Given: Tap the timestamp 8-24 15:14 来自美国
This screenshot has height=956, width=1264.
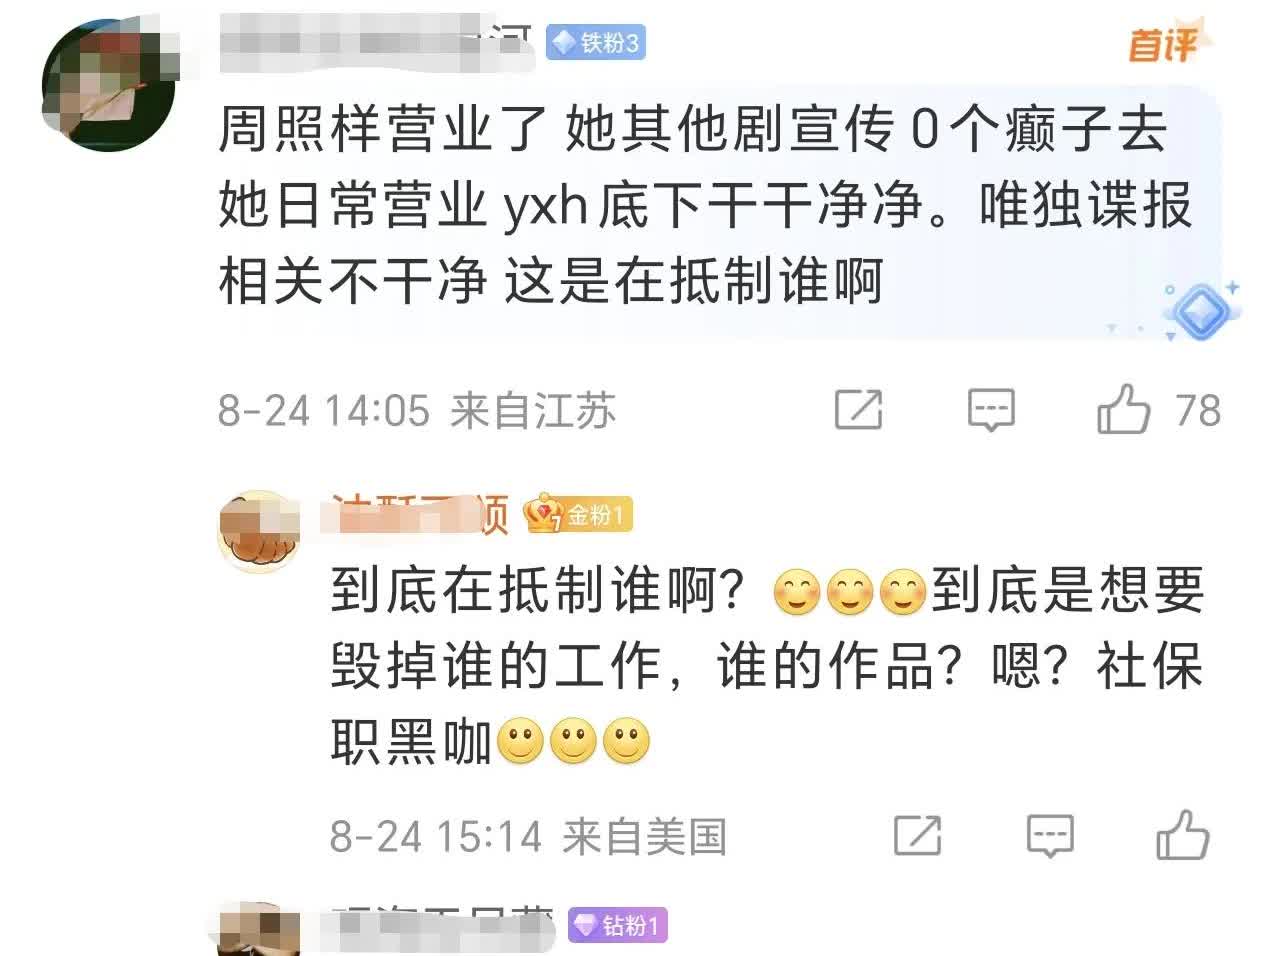Looking at the screenshot, I should pyautogui.click(x=528, y=837).
